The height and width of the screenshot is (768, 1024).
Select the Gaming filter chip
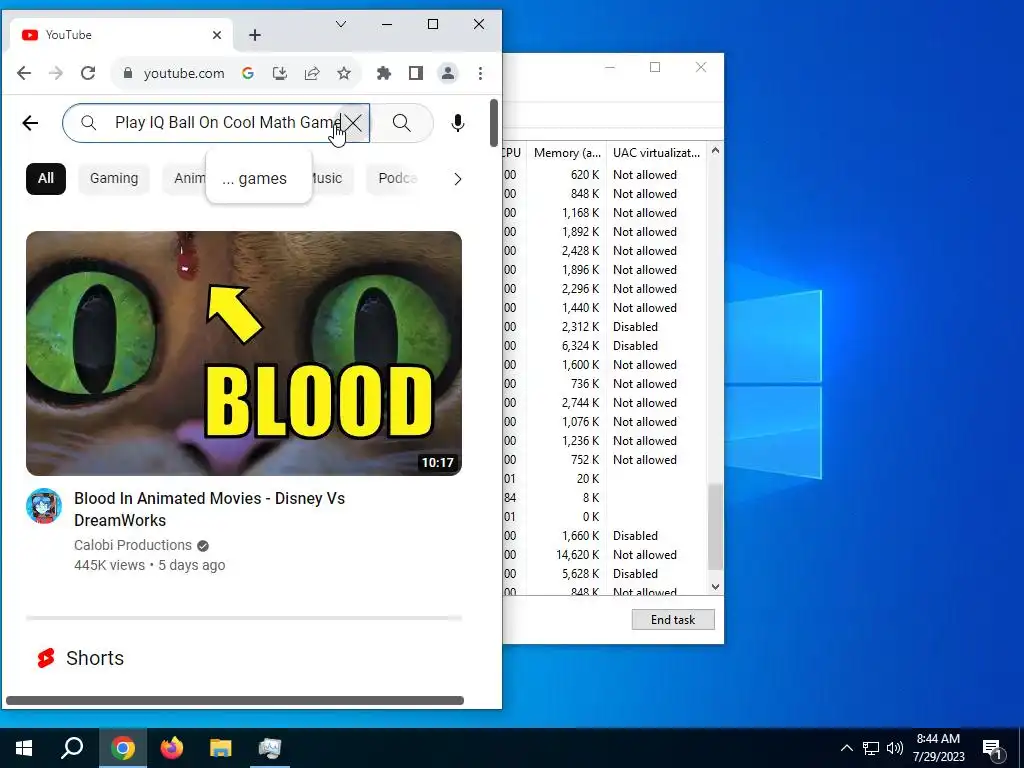point(114,178)
